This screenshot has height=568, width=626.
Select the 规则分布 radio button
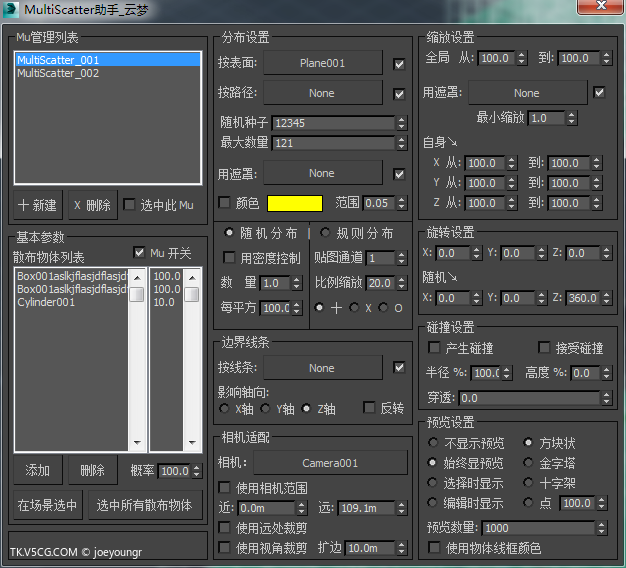click(x=325, y=232)
